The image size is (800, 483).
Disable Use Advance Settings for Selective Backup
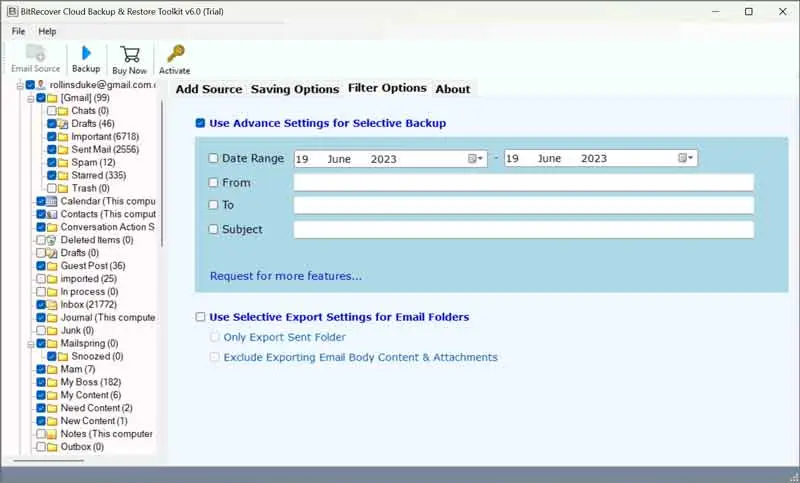click(201, 123)
